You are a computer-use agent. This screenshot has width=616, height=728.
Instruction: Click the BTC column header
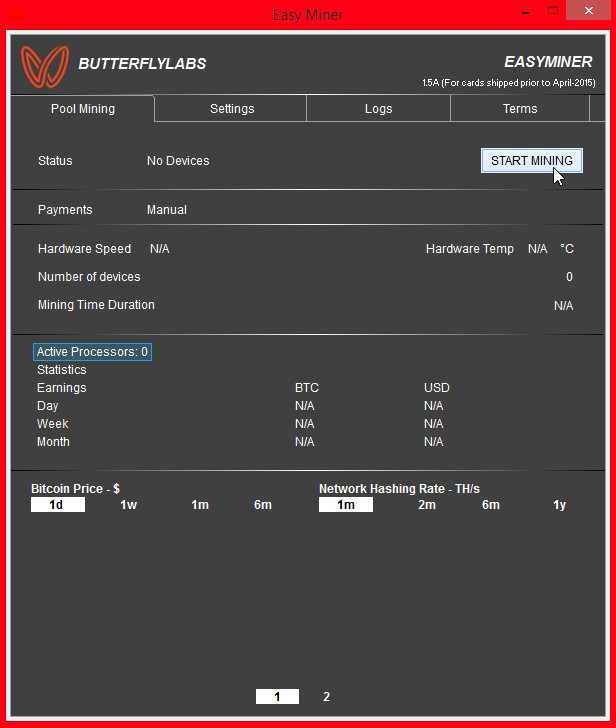307,388
